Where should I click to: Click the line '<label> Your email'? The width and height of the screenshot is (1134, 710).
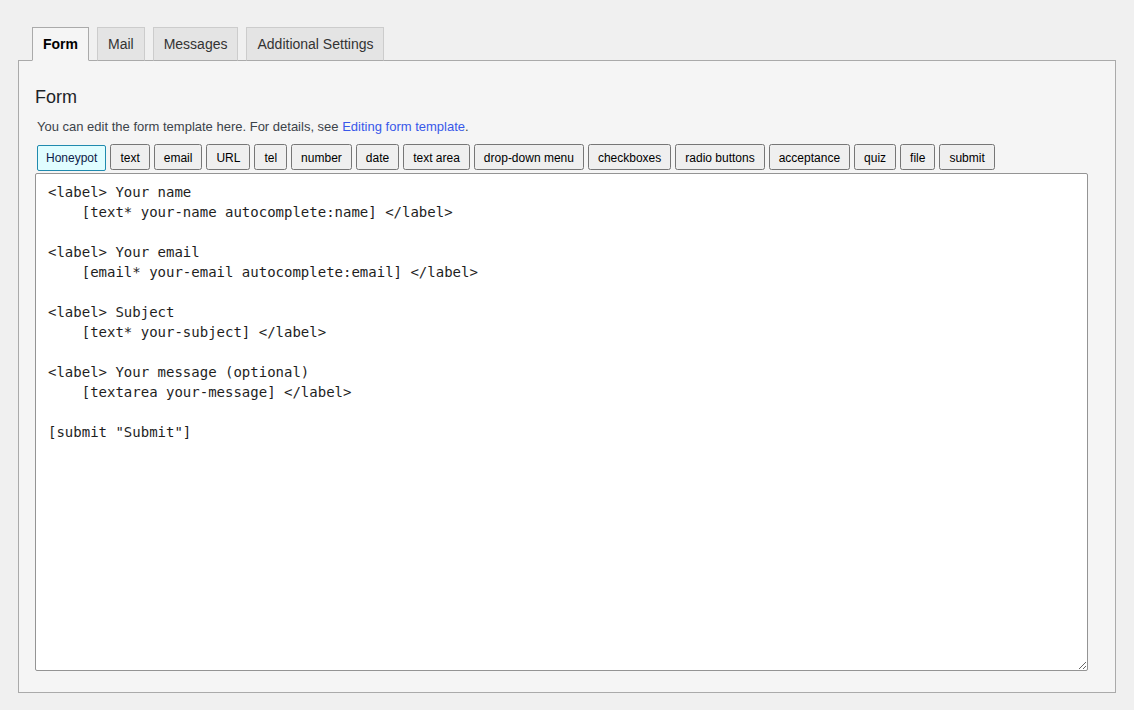[124, 252]
